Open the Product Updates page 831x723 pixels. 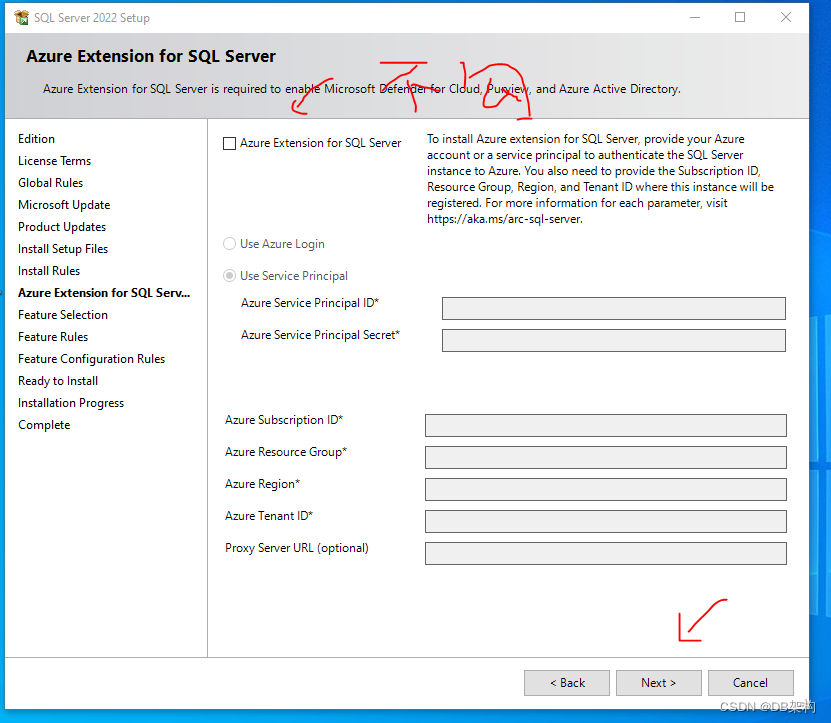coord(61,226)
